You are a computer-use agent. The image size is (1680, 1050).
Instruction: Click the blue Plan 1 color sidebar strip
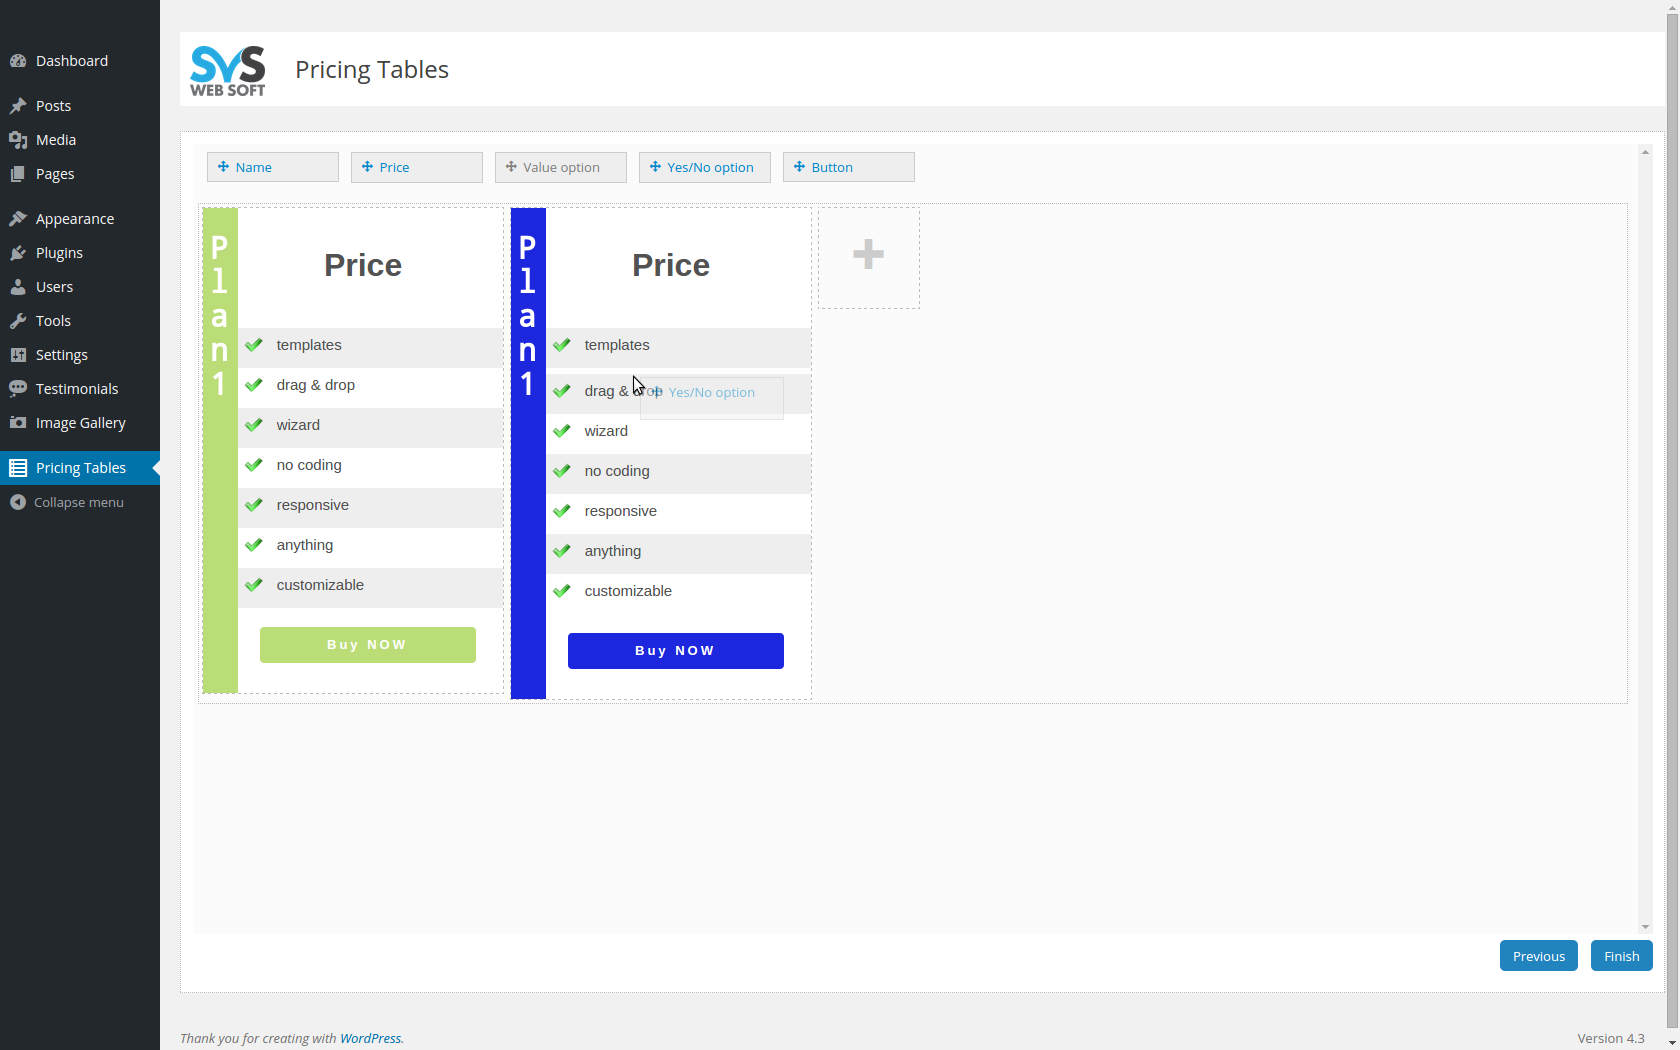coord(528,453)
